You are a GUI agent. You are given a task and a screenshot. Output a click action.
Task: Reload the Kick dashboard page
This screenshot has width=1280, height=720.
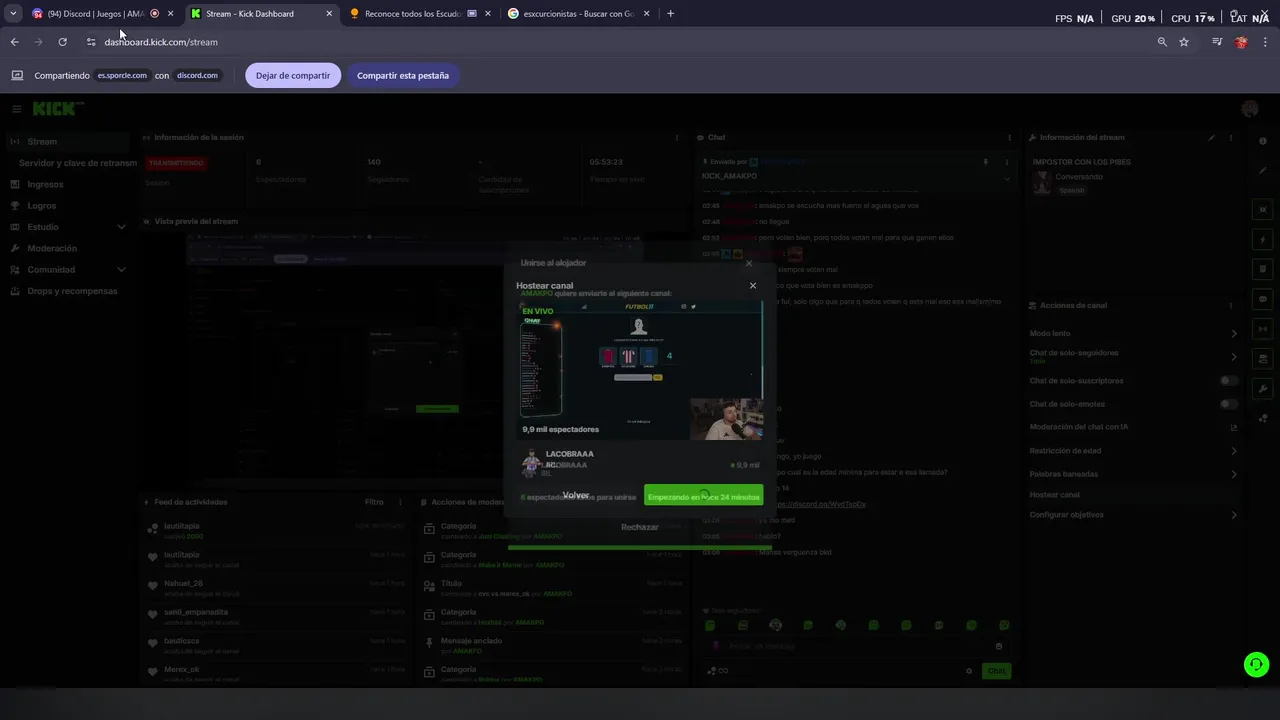click(62, 42)
